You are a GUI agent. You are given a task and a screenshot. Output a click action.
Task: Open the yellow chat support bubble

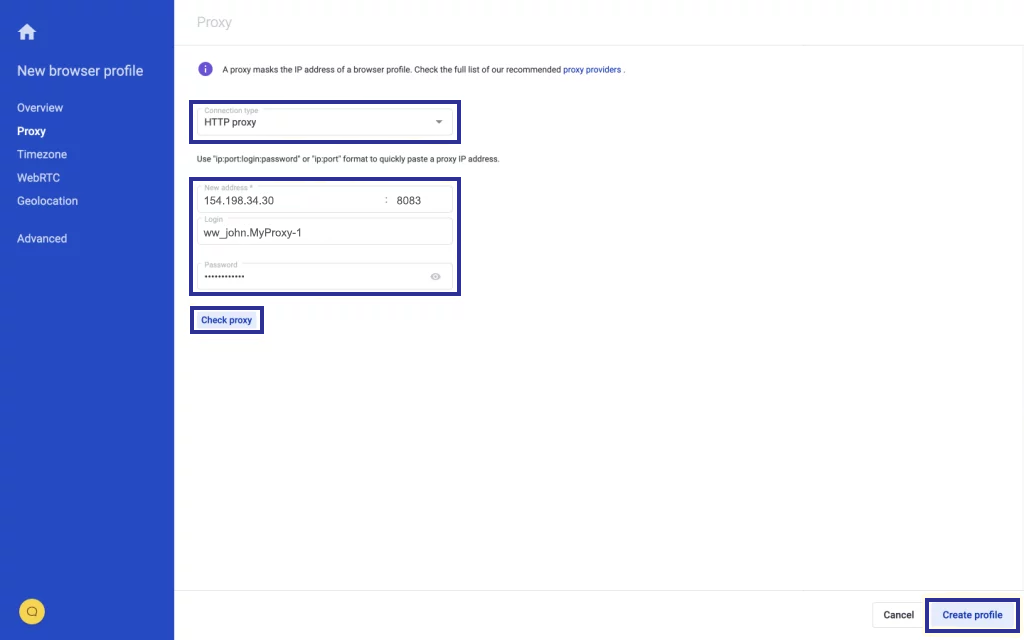click(32, 611)
